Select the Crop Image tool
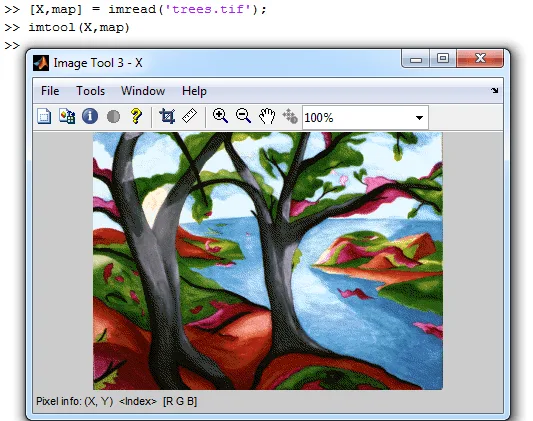The image size is (533, 421). click(x=167, y=116)
